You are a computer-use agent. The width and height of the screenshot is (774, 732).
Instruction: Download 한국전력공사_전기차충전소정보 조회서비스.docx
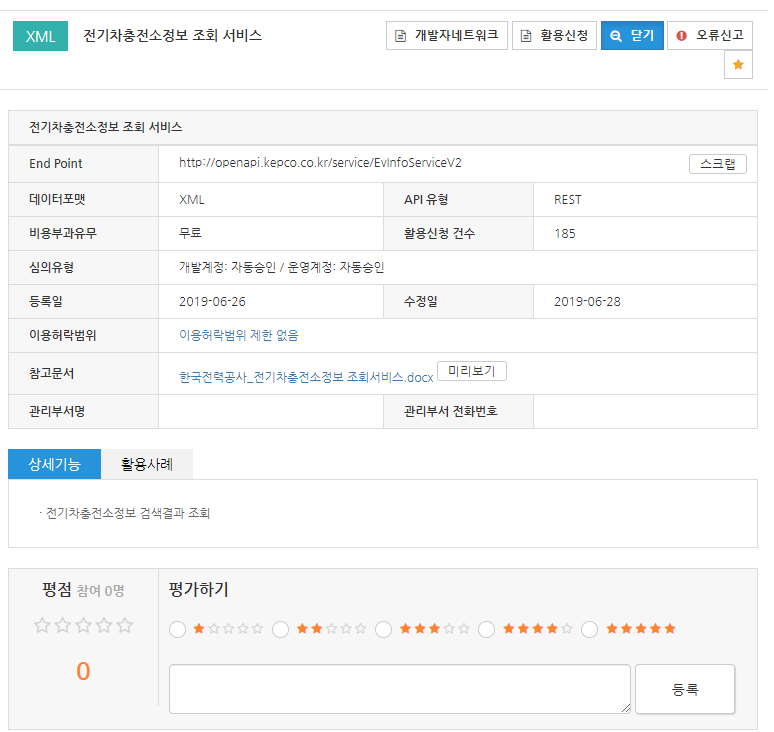(x=308, y=380)
